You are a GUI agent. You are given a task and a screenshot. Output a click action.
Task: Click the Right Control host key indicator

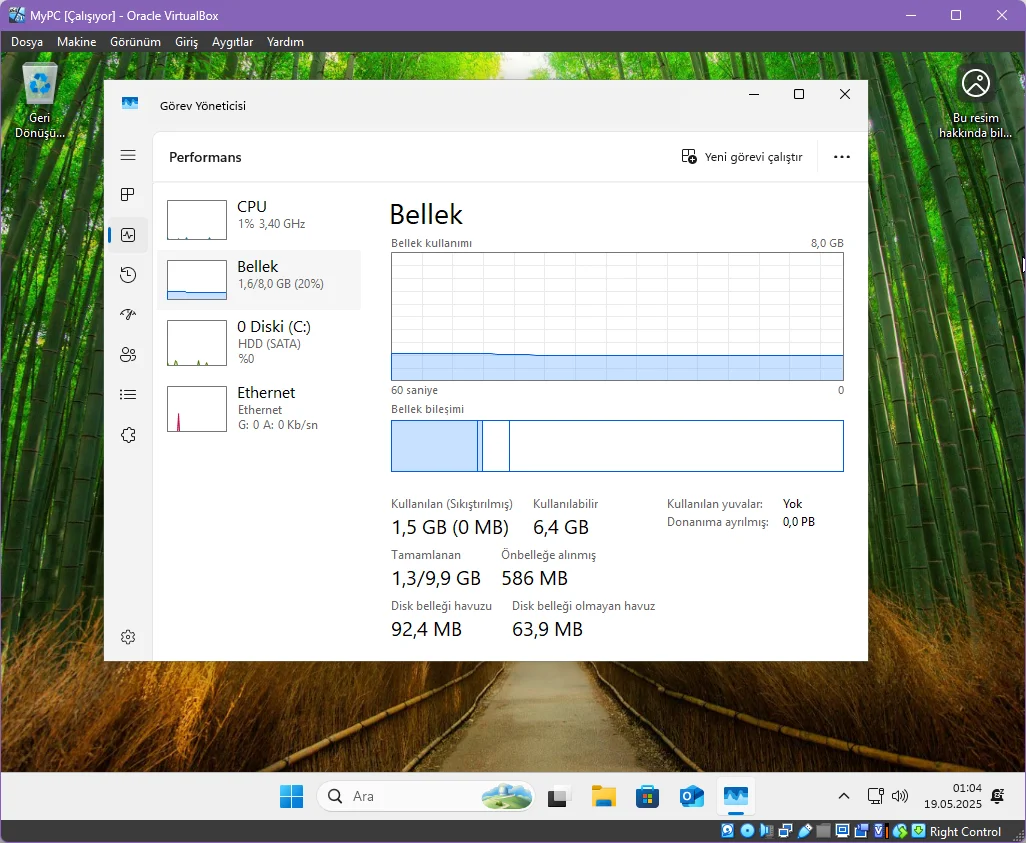pos(965,832)
